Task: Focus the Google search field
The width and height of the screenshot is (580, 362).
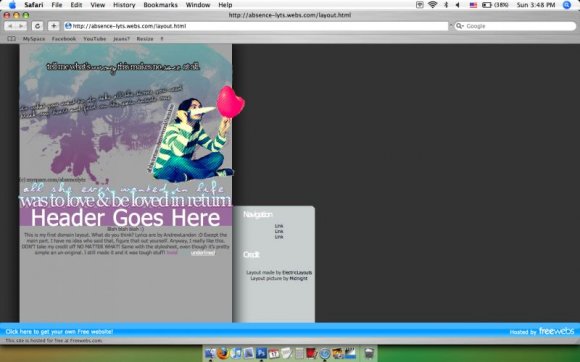Action: point(515,26)
